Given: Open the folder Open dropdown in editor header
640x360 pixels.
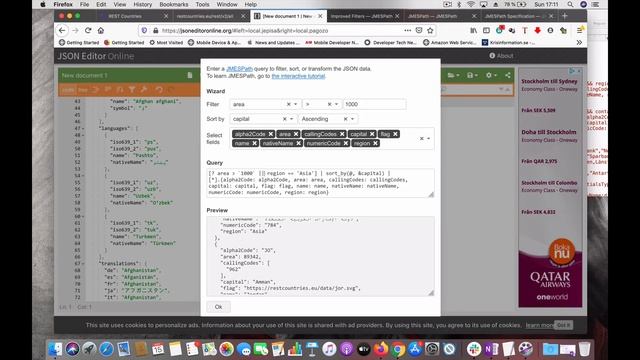Looking at the screenshot, I should click(x=453, y=76).
